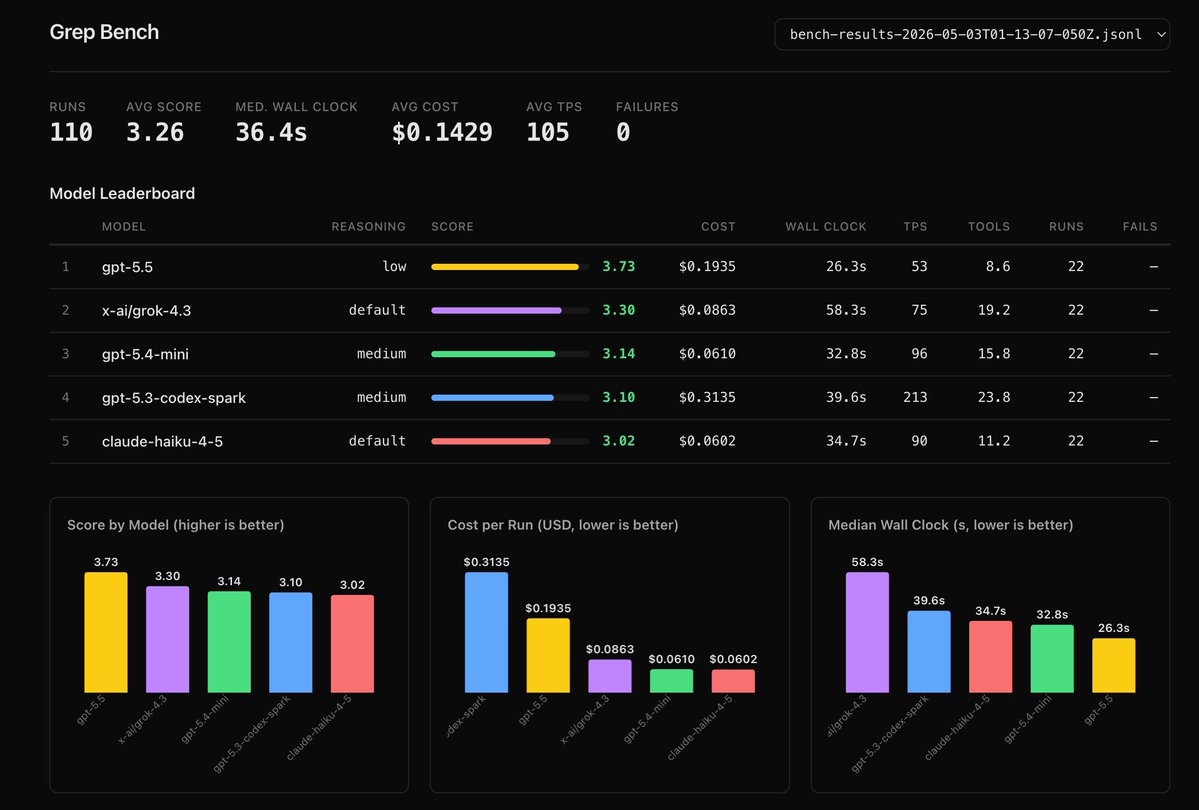This screenshot has width=1199, height=810.
Task: Click the WALL CLOCK column header
Action: click(x=826, y=226)
